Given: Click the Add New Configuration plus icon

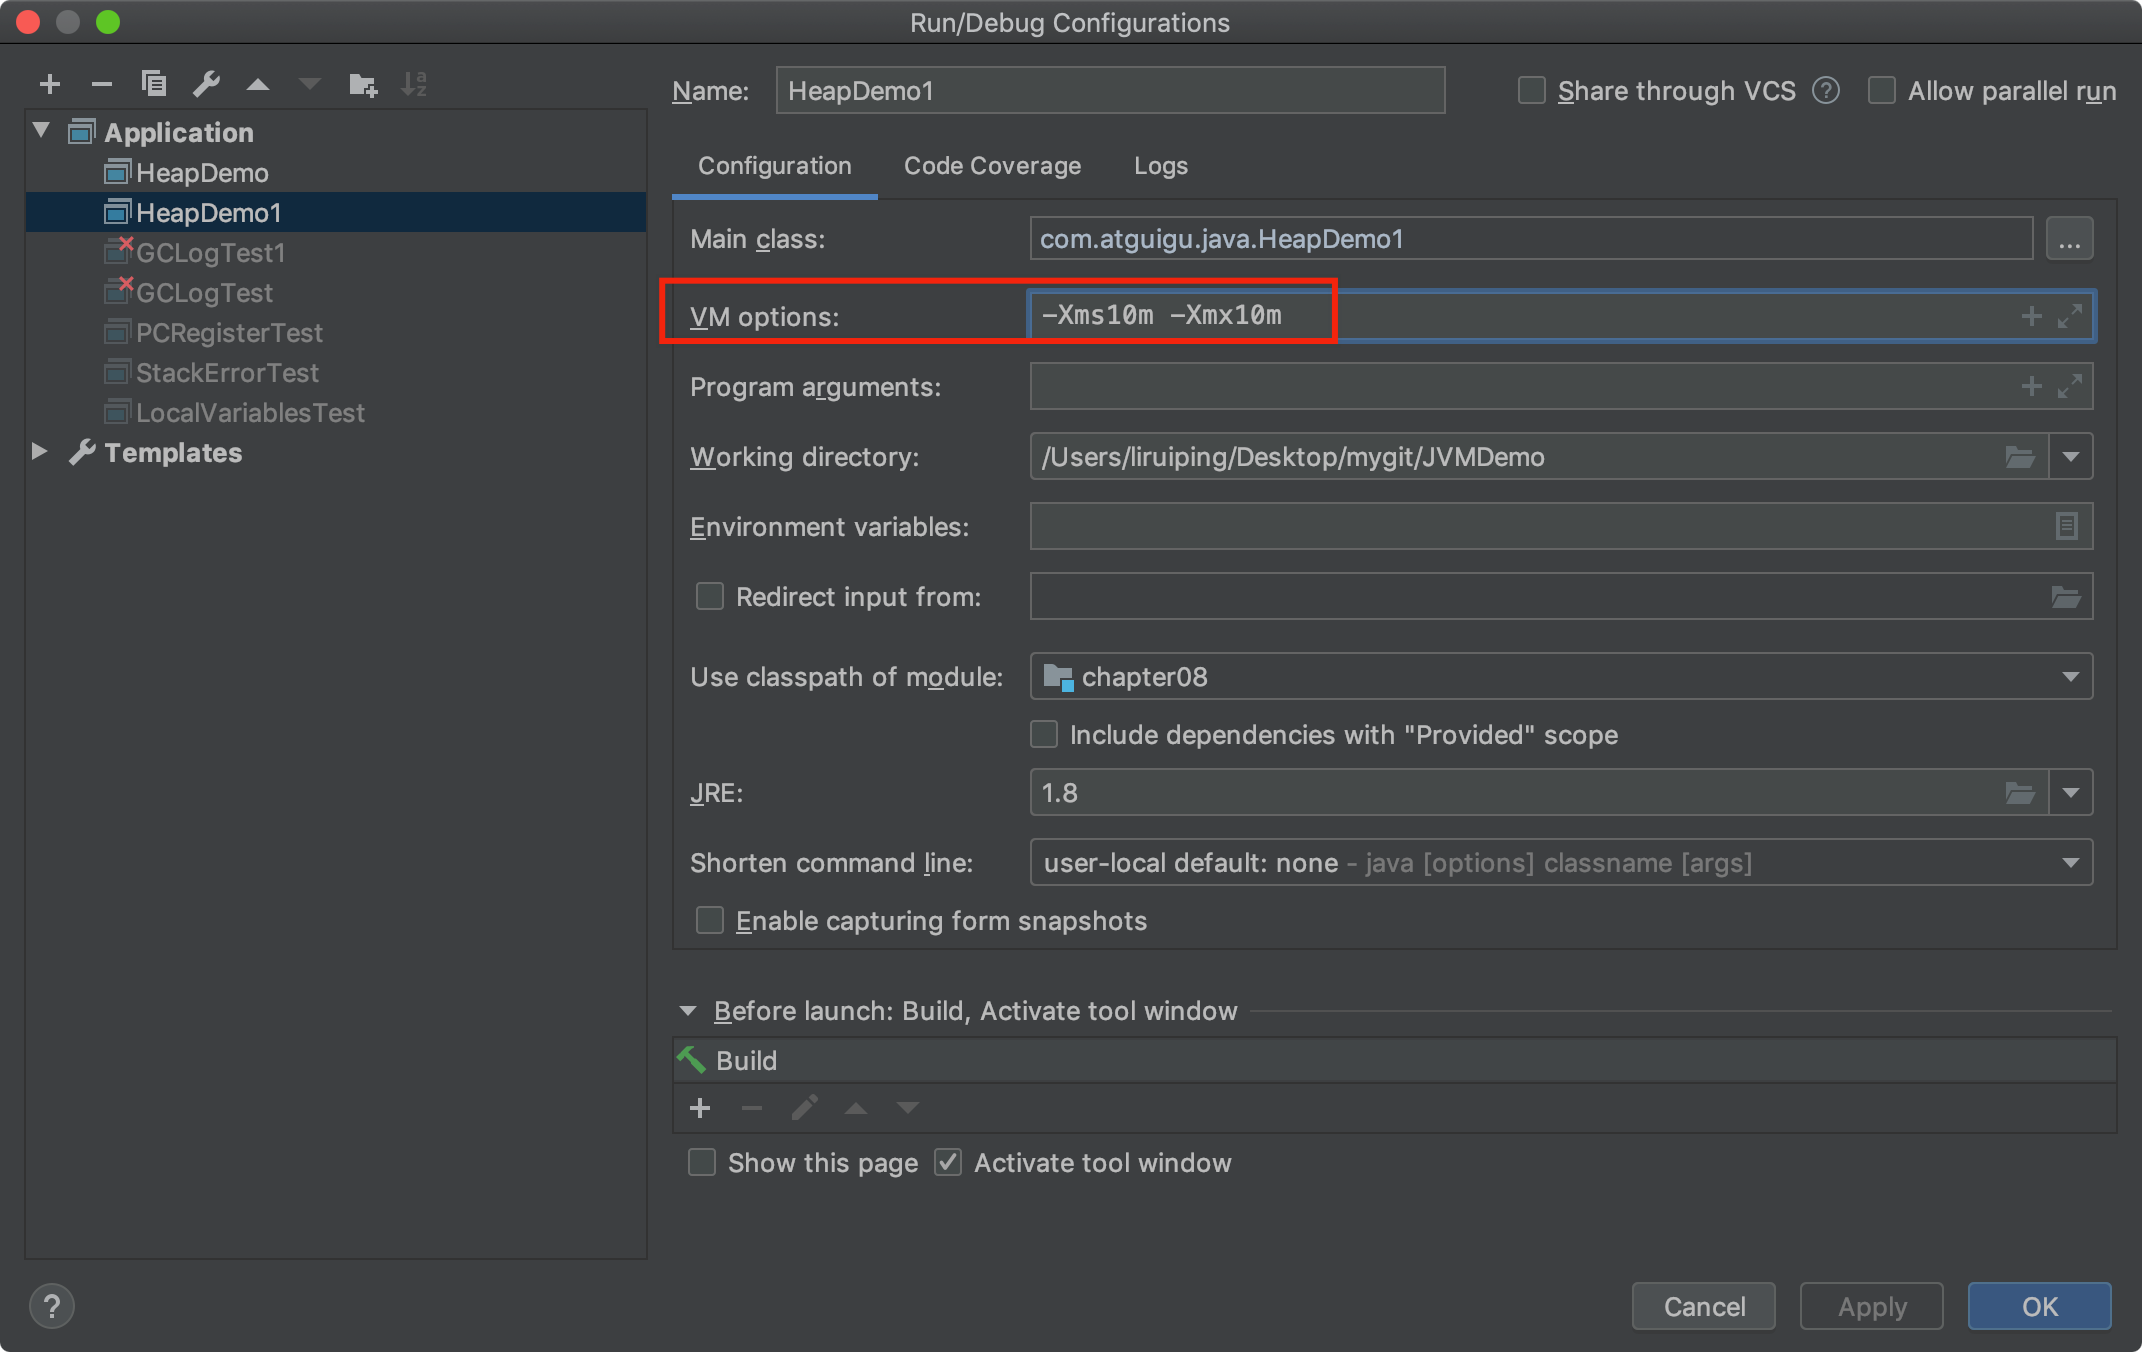Looking at the screenshot, I should point(50,84).
